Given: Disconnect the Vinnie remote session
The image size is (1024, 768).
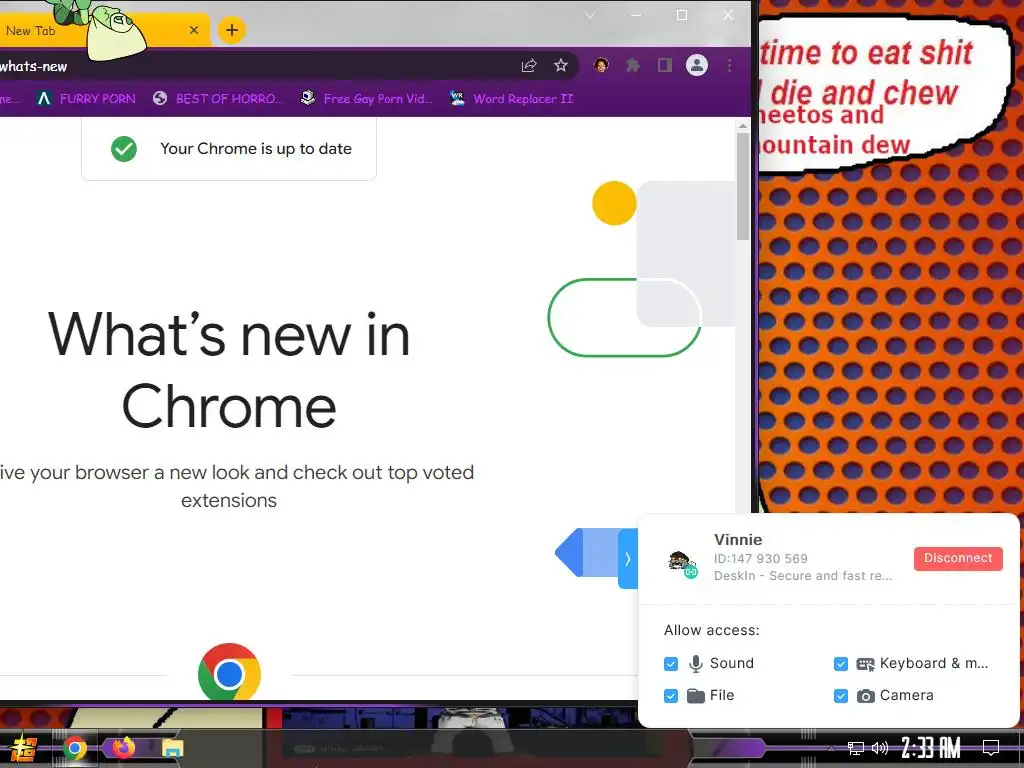Looking at the screenshot, I should [958, 558].
